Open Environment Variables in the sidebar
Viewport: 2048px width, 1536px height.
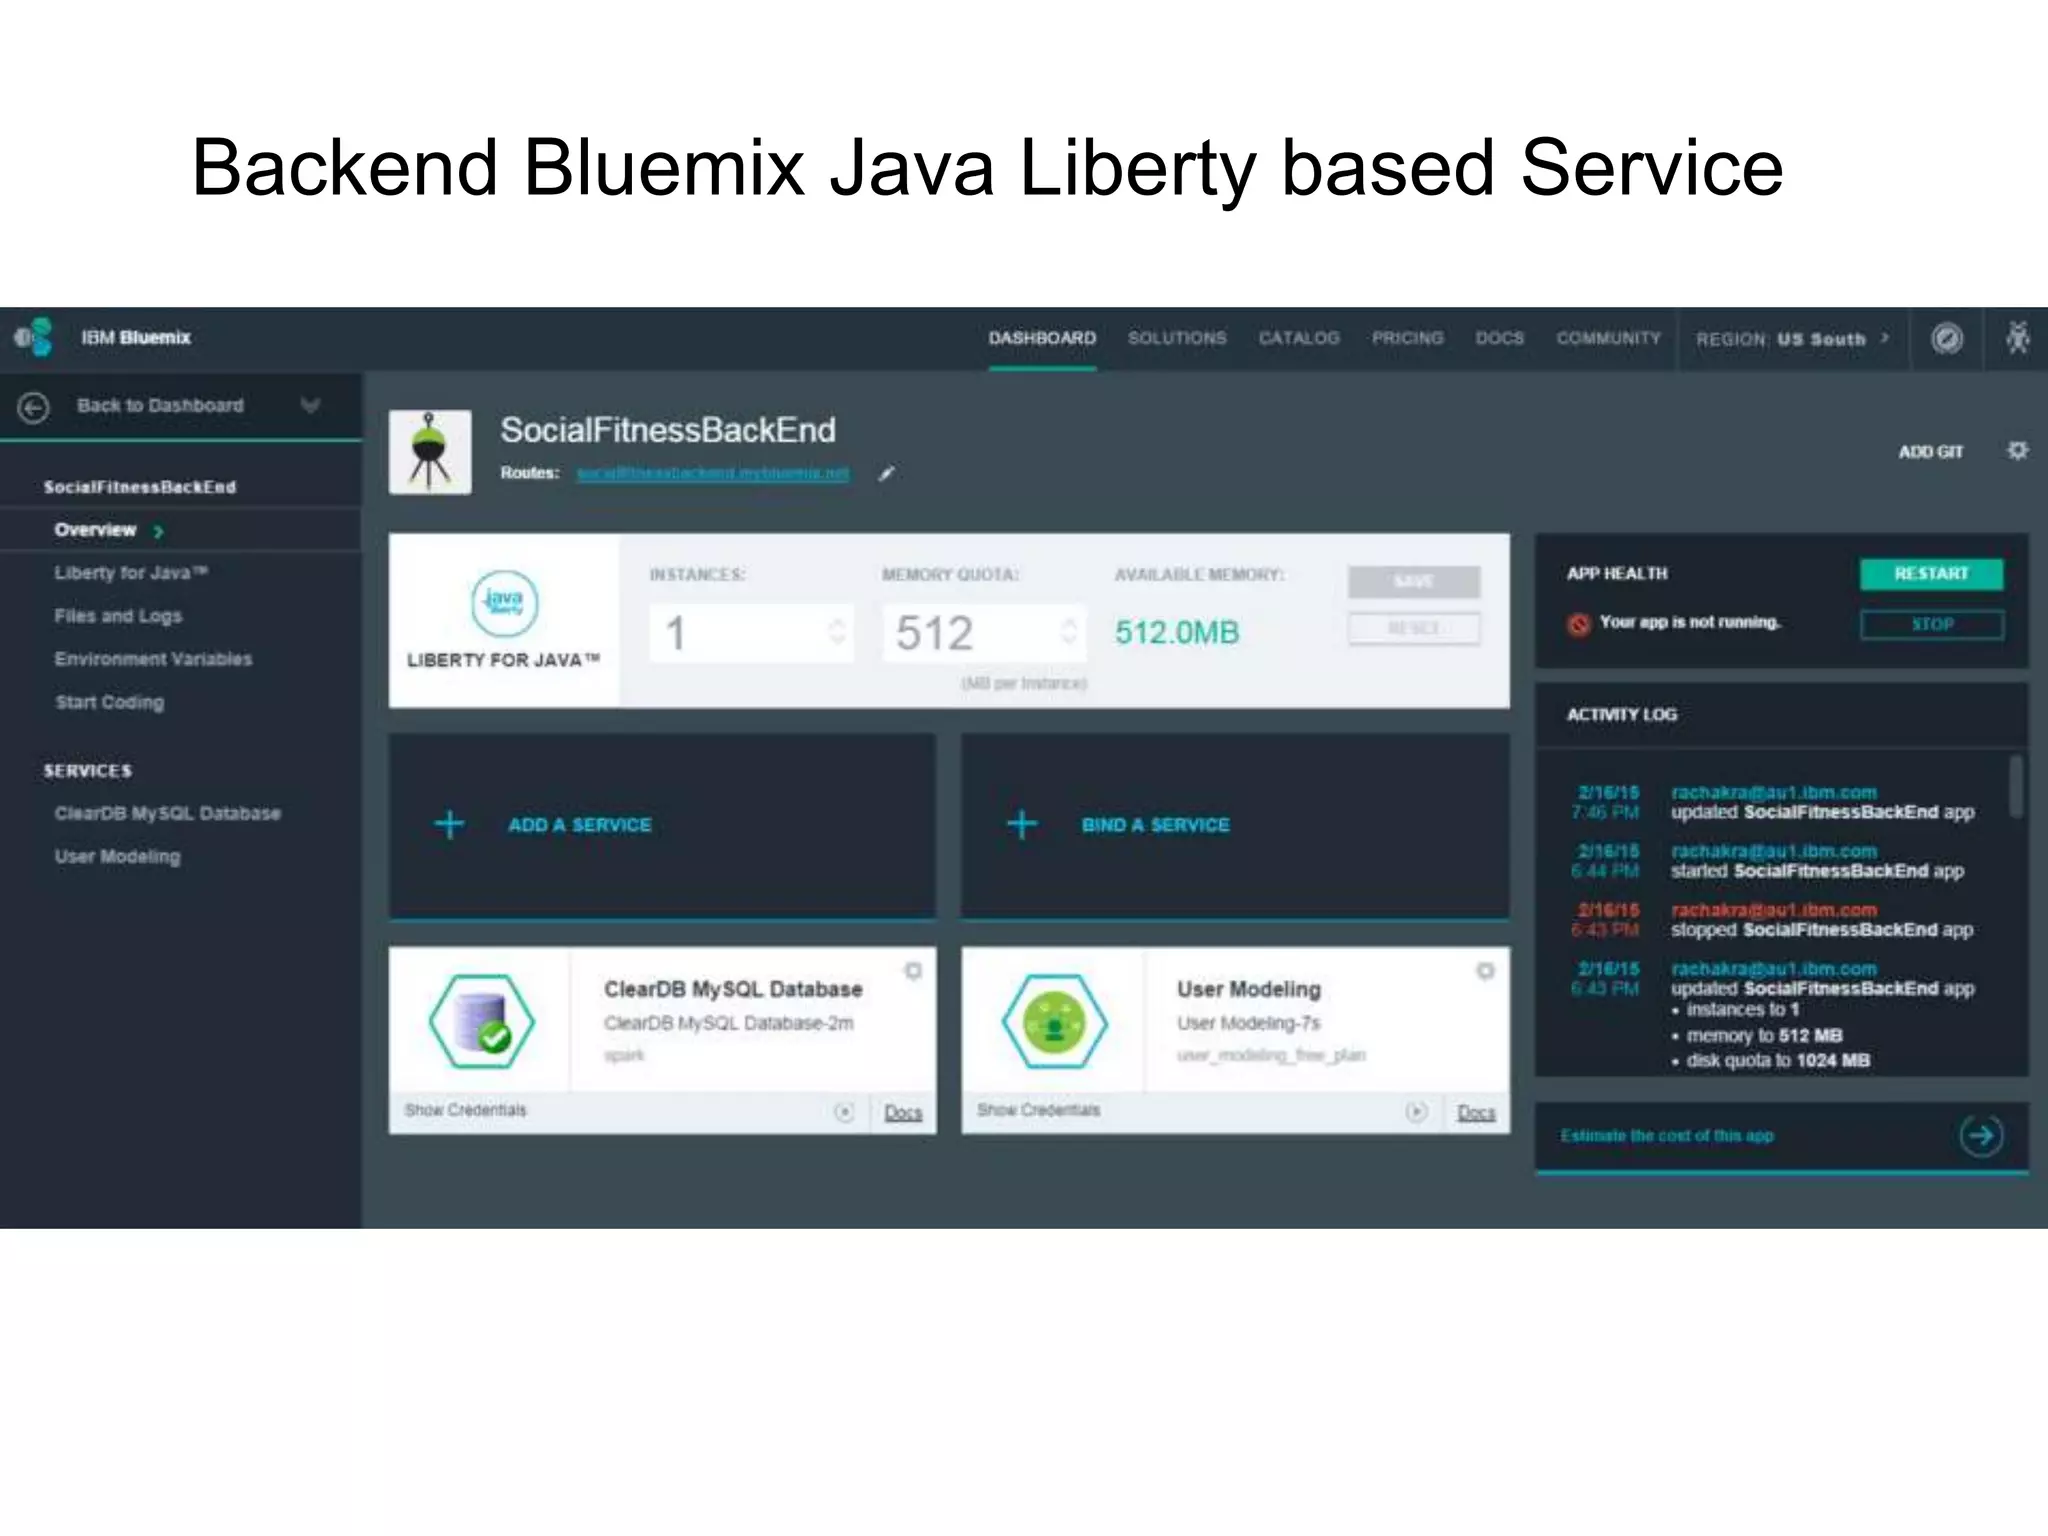coord(153,659)
